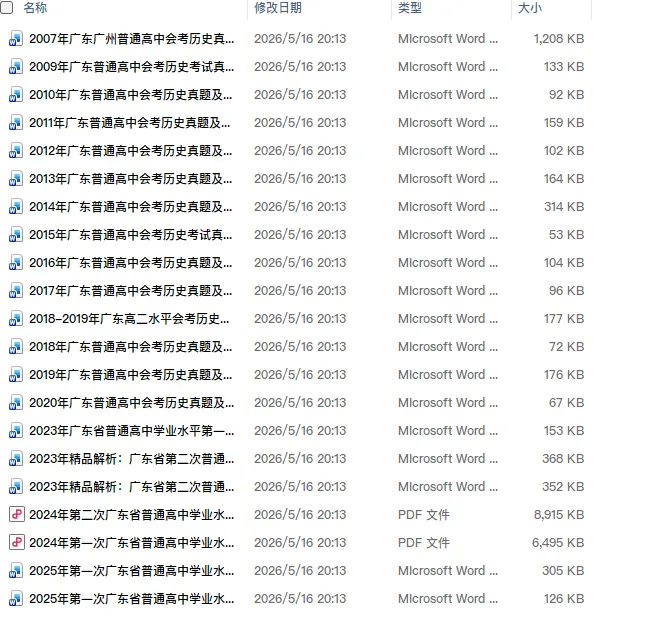The width and height of the screenshot is (667, 622).
Task: Click PDF icon of 2024年第二次广东省 file
Action: pyautogui.click(x=17, y=514)
